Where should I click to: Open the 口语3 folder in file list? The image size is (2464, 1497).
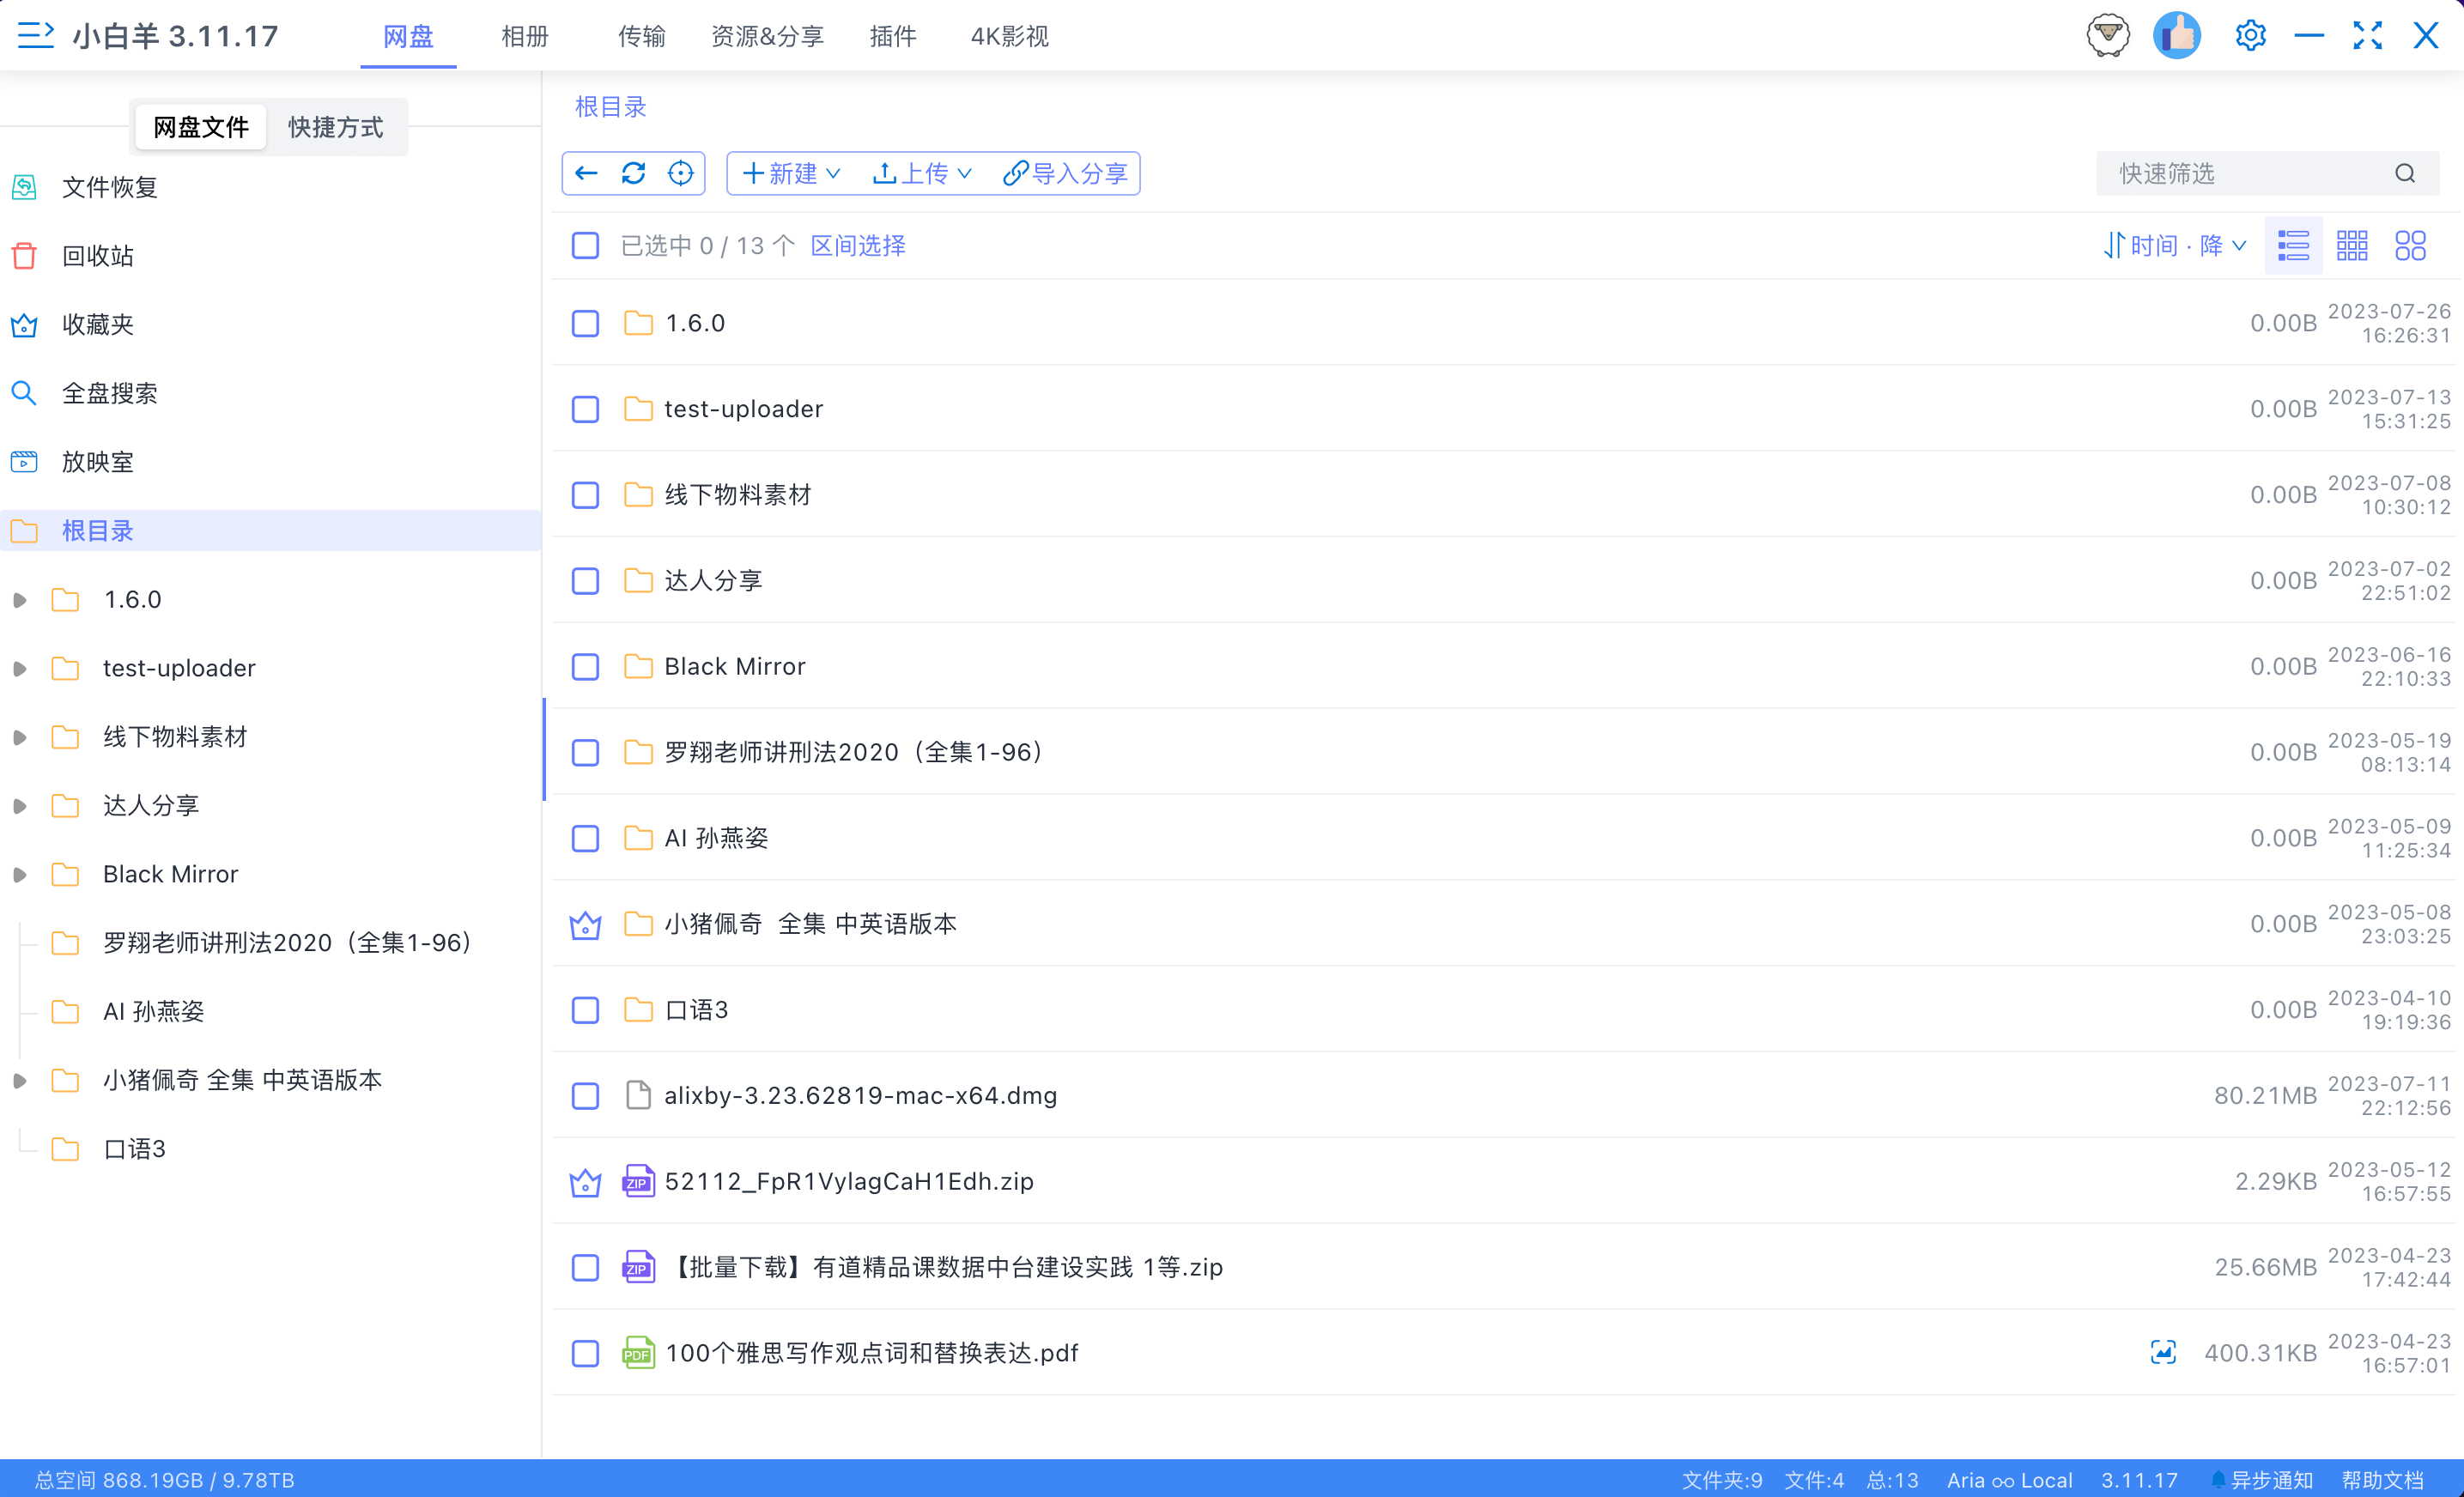[696, 1010]
